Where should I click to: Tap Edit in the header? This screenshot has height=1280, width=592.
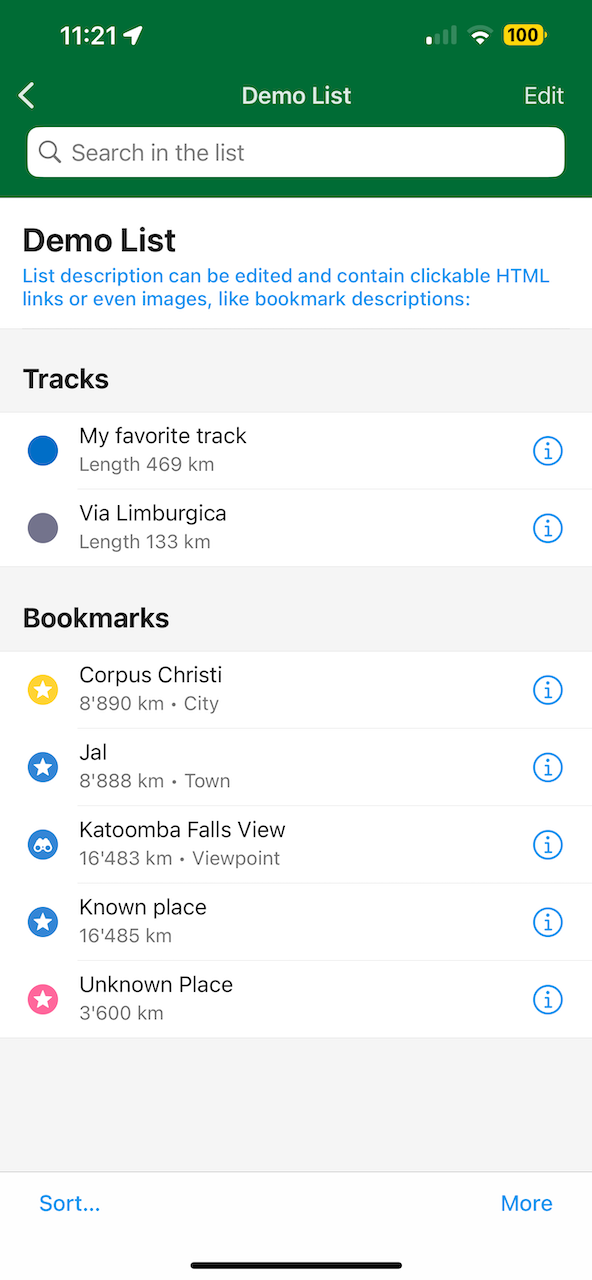(544, 96)
